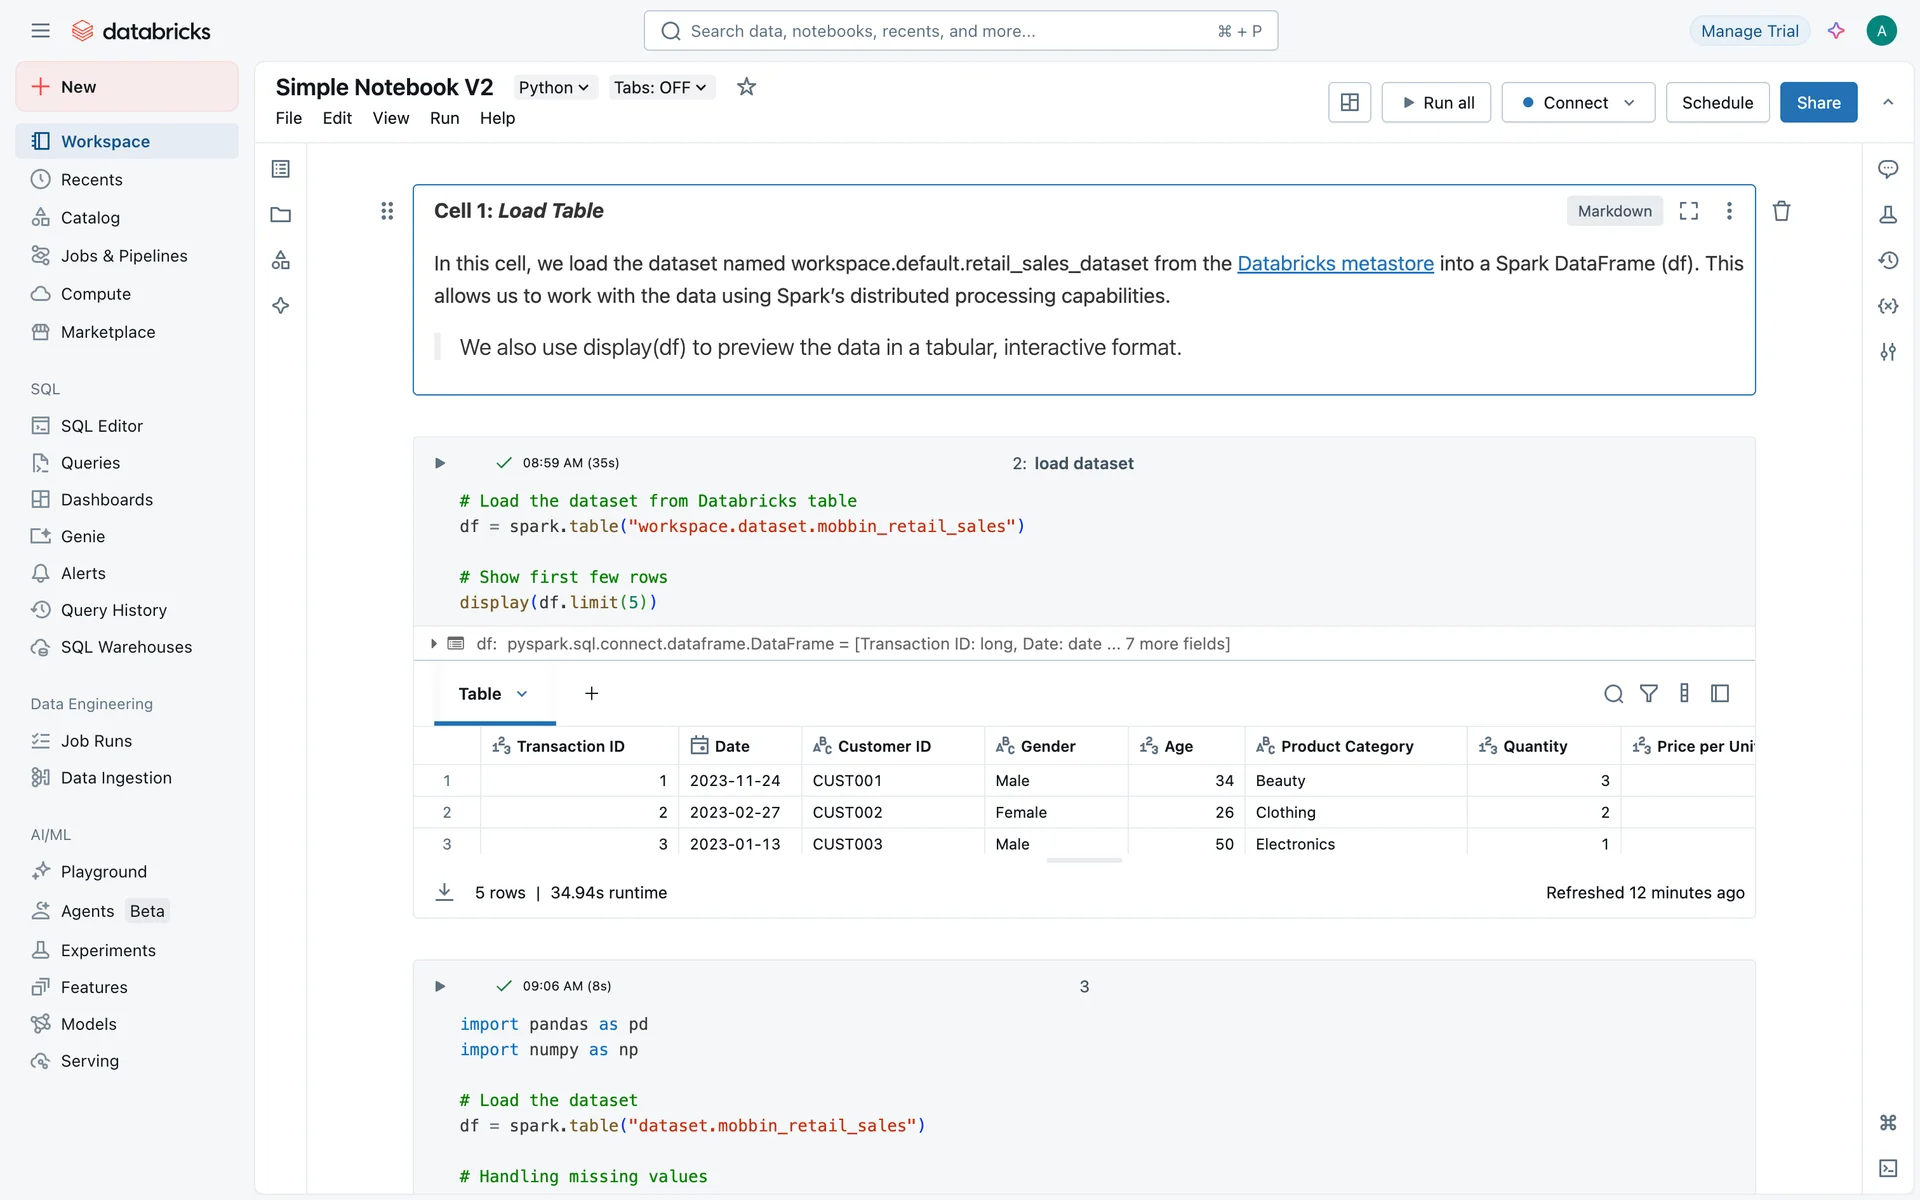1920x1200 pixels.
Task: Delete Cell 1 with the trash icon
Action: pos(1781,211)
